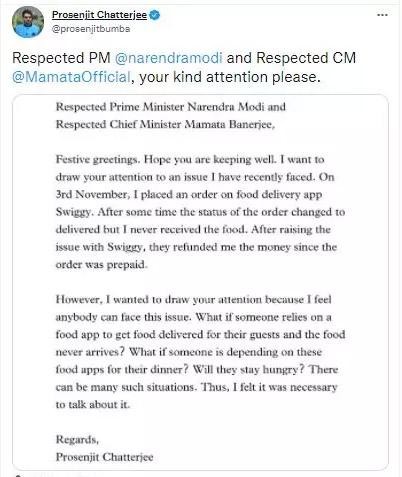Click the 'order was prepaid' line

(101, 265)
